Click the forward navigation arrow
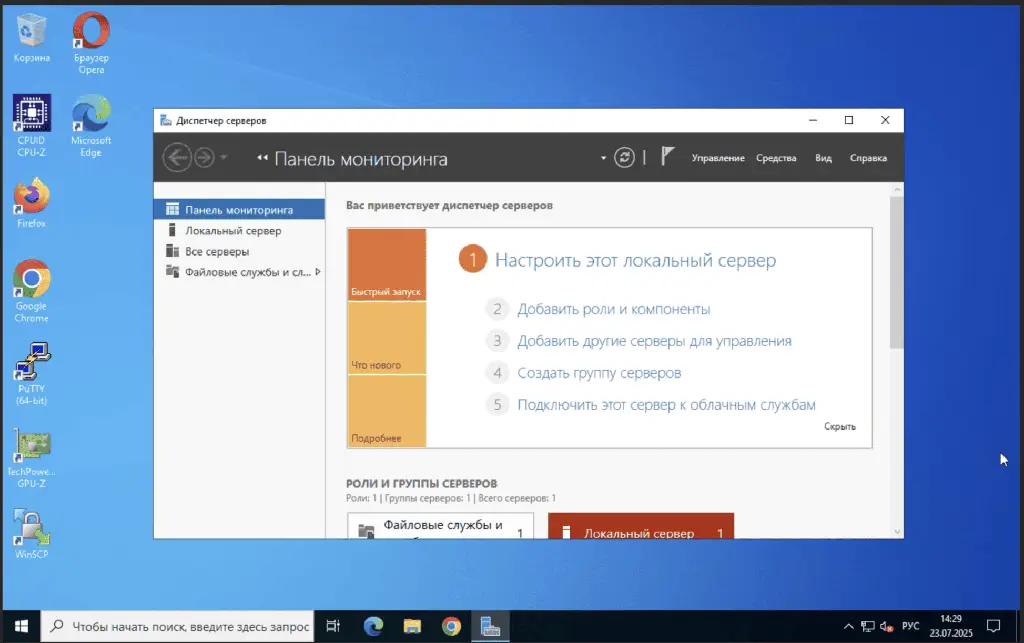1024x643 pixels. (204, 158)
